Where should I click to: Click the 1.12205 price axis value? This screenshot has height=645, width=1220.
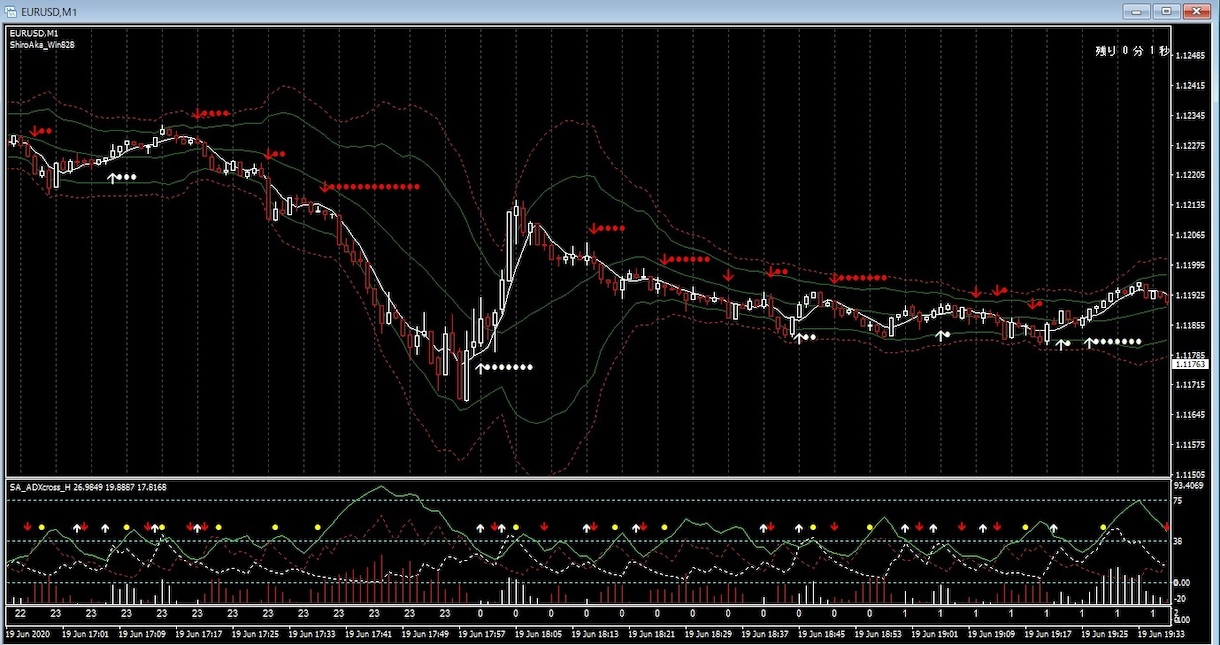coord(1192,176)
